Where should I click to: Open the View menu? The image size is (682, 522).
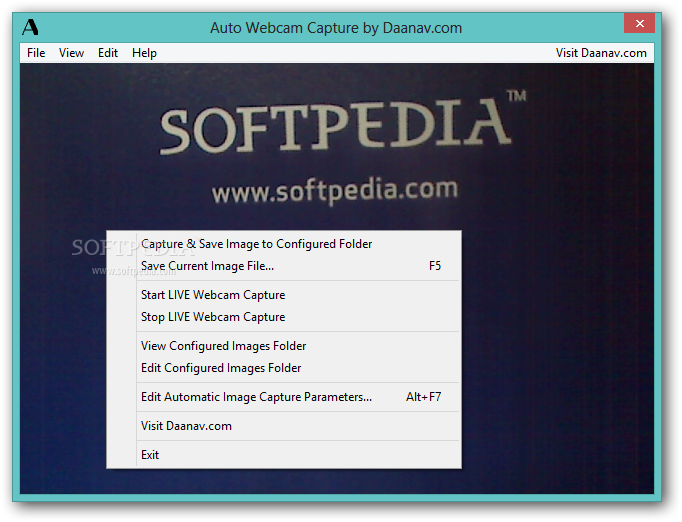coord(71,53)
